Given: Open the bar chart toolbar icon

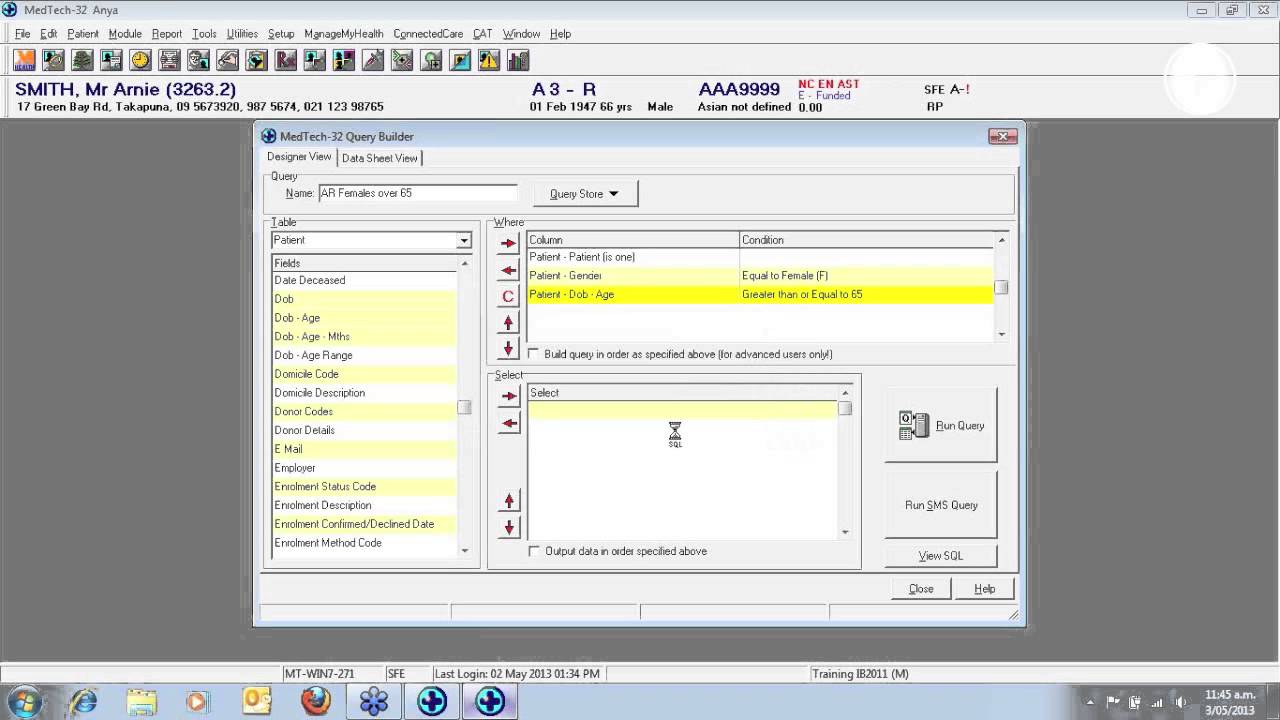Looking at the screenshot, I should (517, 60).
